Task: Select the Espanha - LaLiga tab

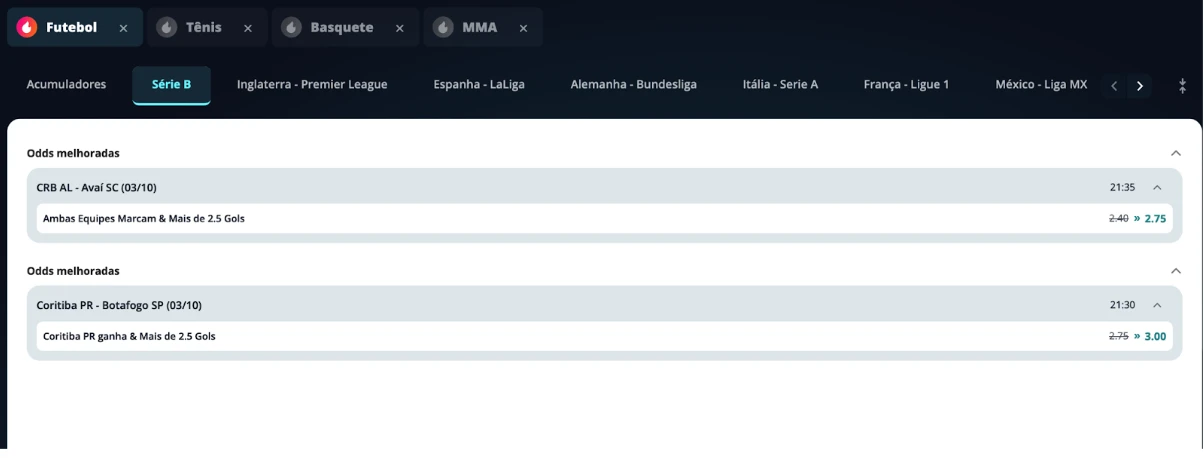Action: [x=479, y=85]
